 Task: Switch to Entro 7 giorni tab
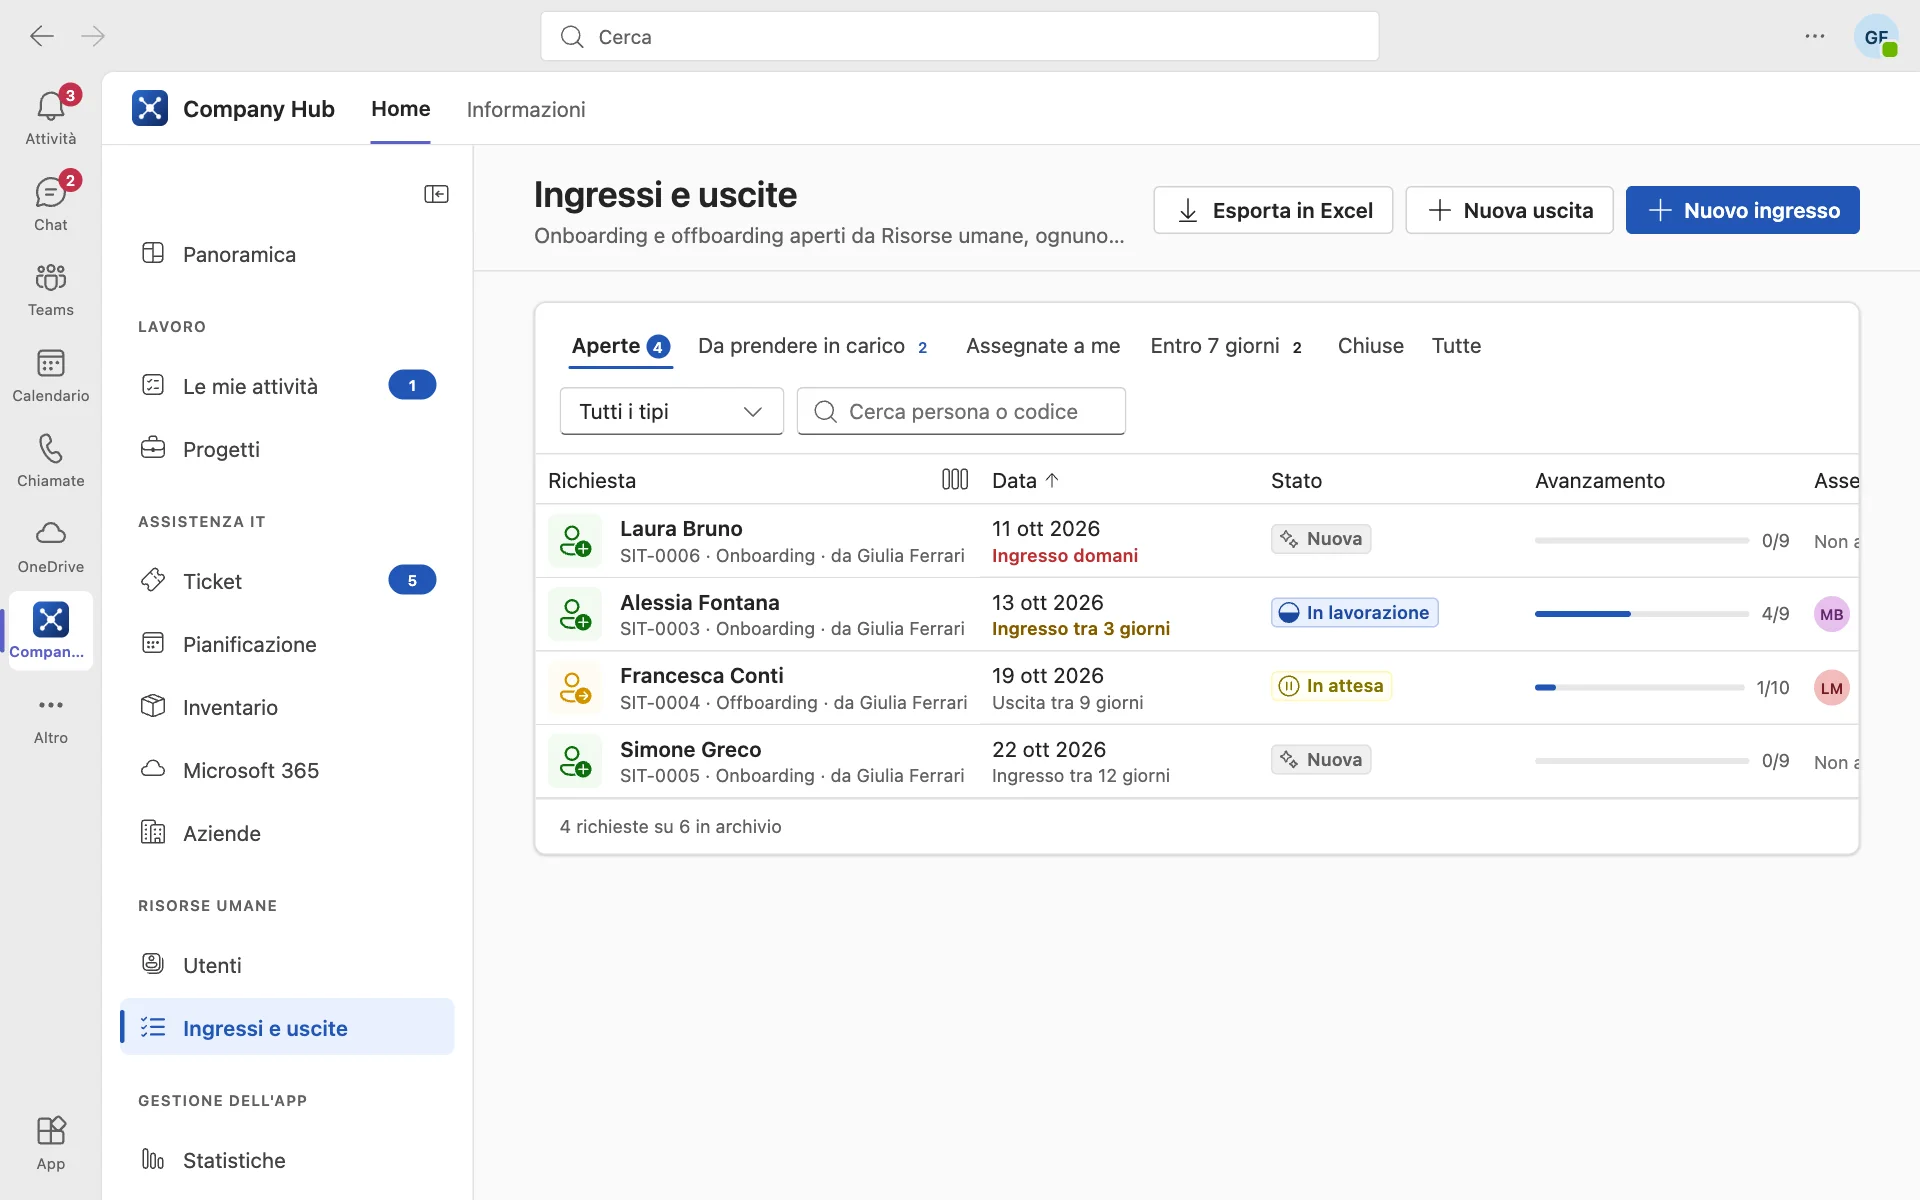tap(1226, 346)
